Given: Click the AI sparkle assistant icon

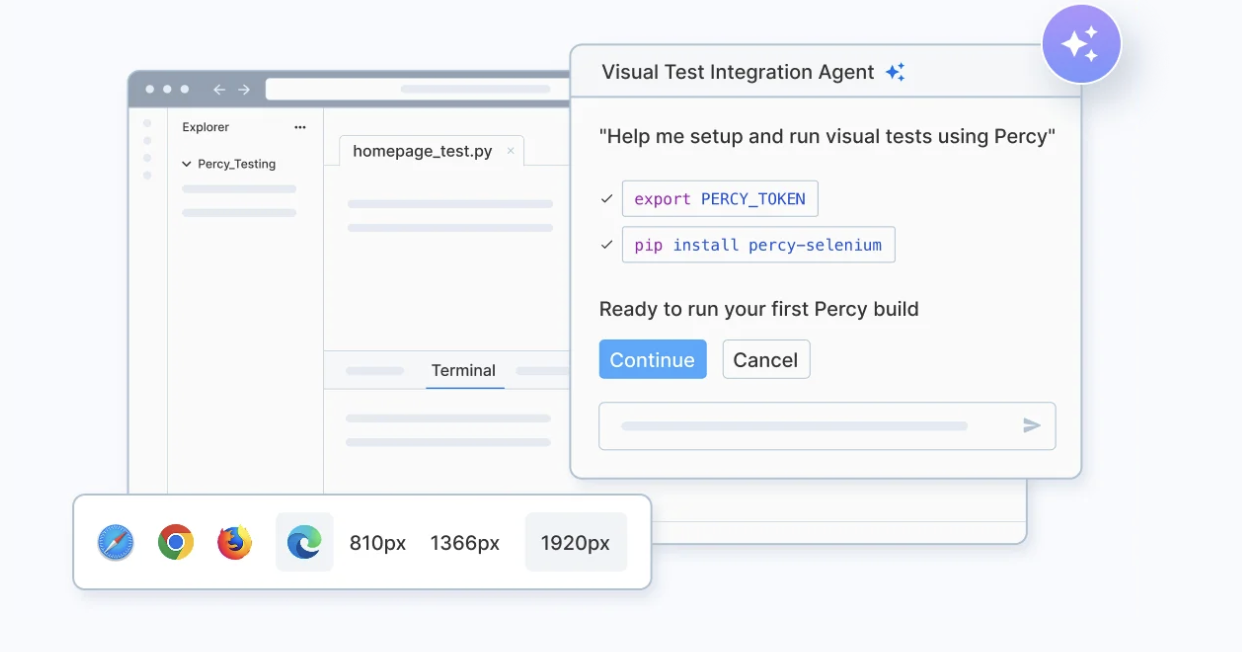Looking at the screenshot, I should pyautogui.click(x=1082, y=44).
